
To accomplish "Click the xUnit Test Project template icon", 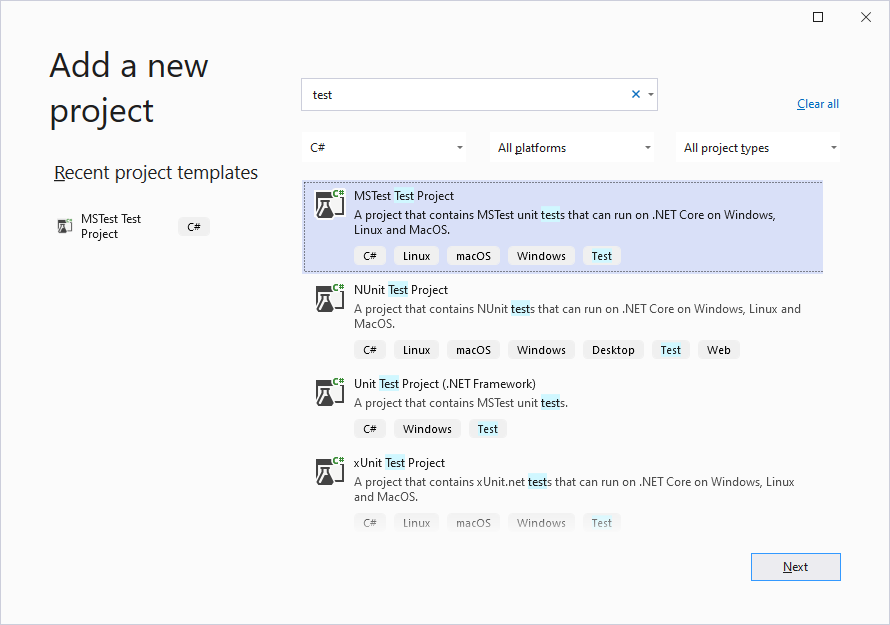I will coord(328,470).
